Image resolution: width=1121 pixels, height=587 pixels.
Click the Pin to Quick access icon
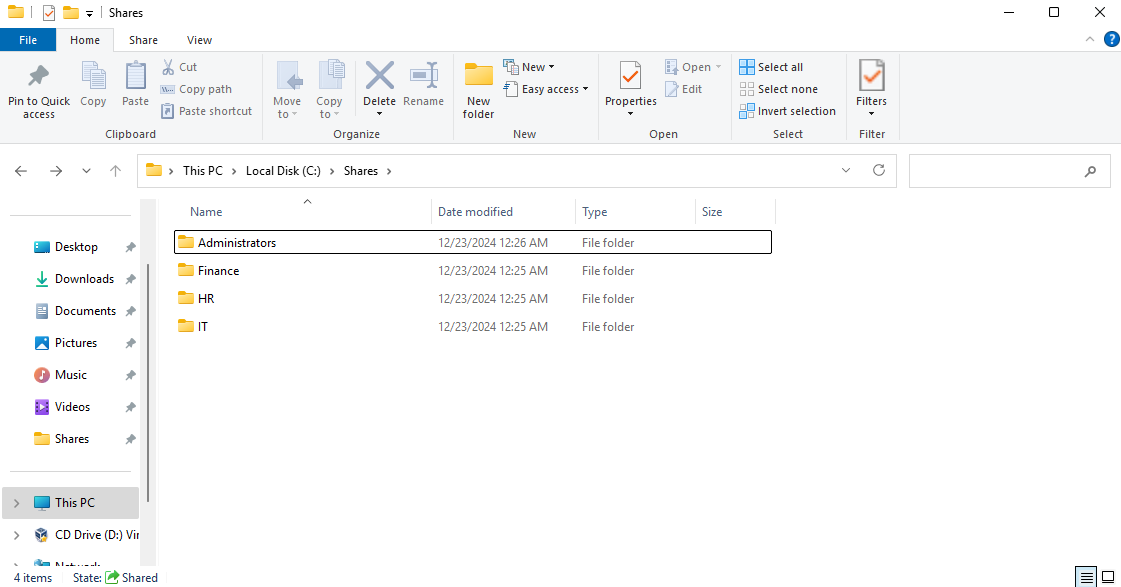39,77
